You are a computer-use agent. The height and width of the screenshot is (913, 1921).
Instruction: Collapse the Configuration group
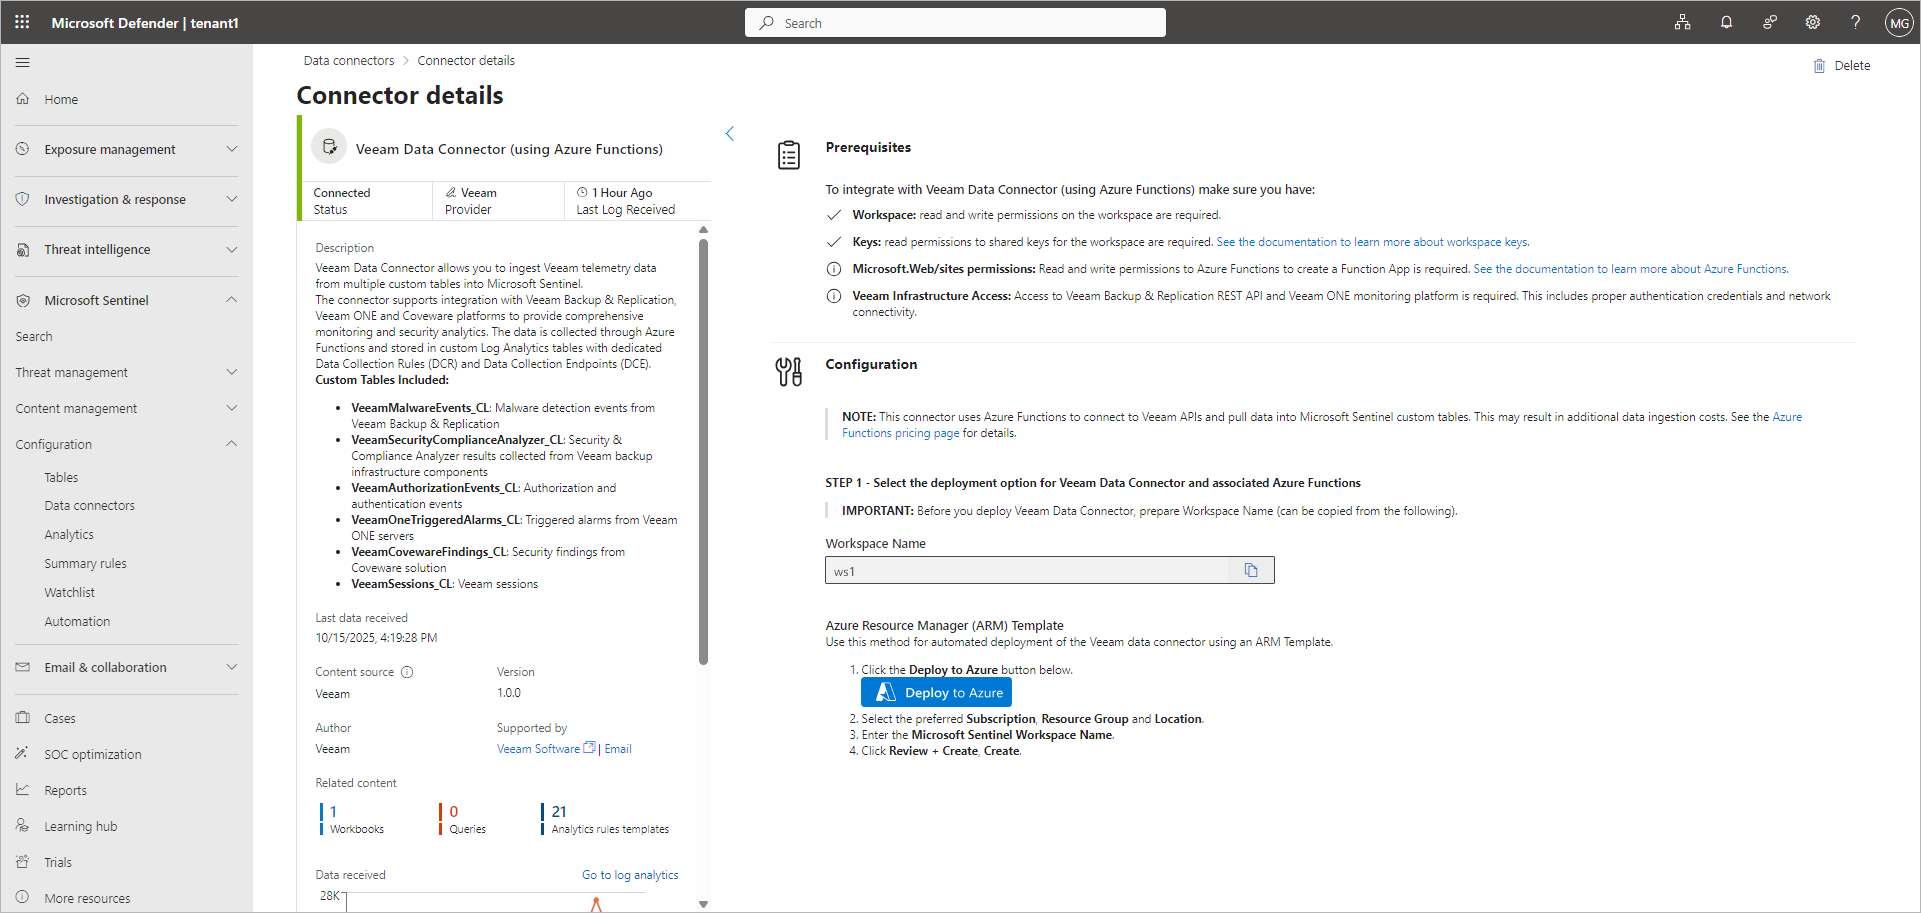(232, 444)
